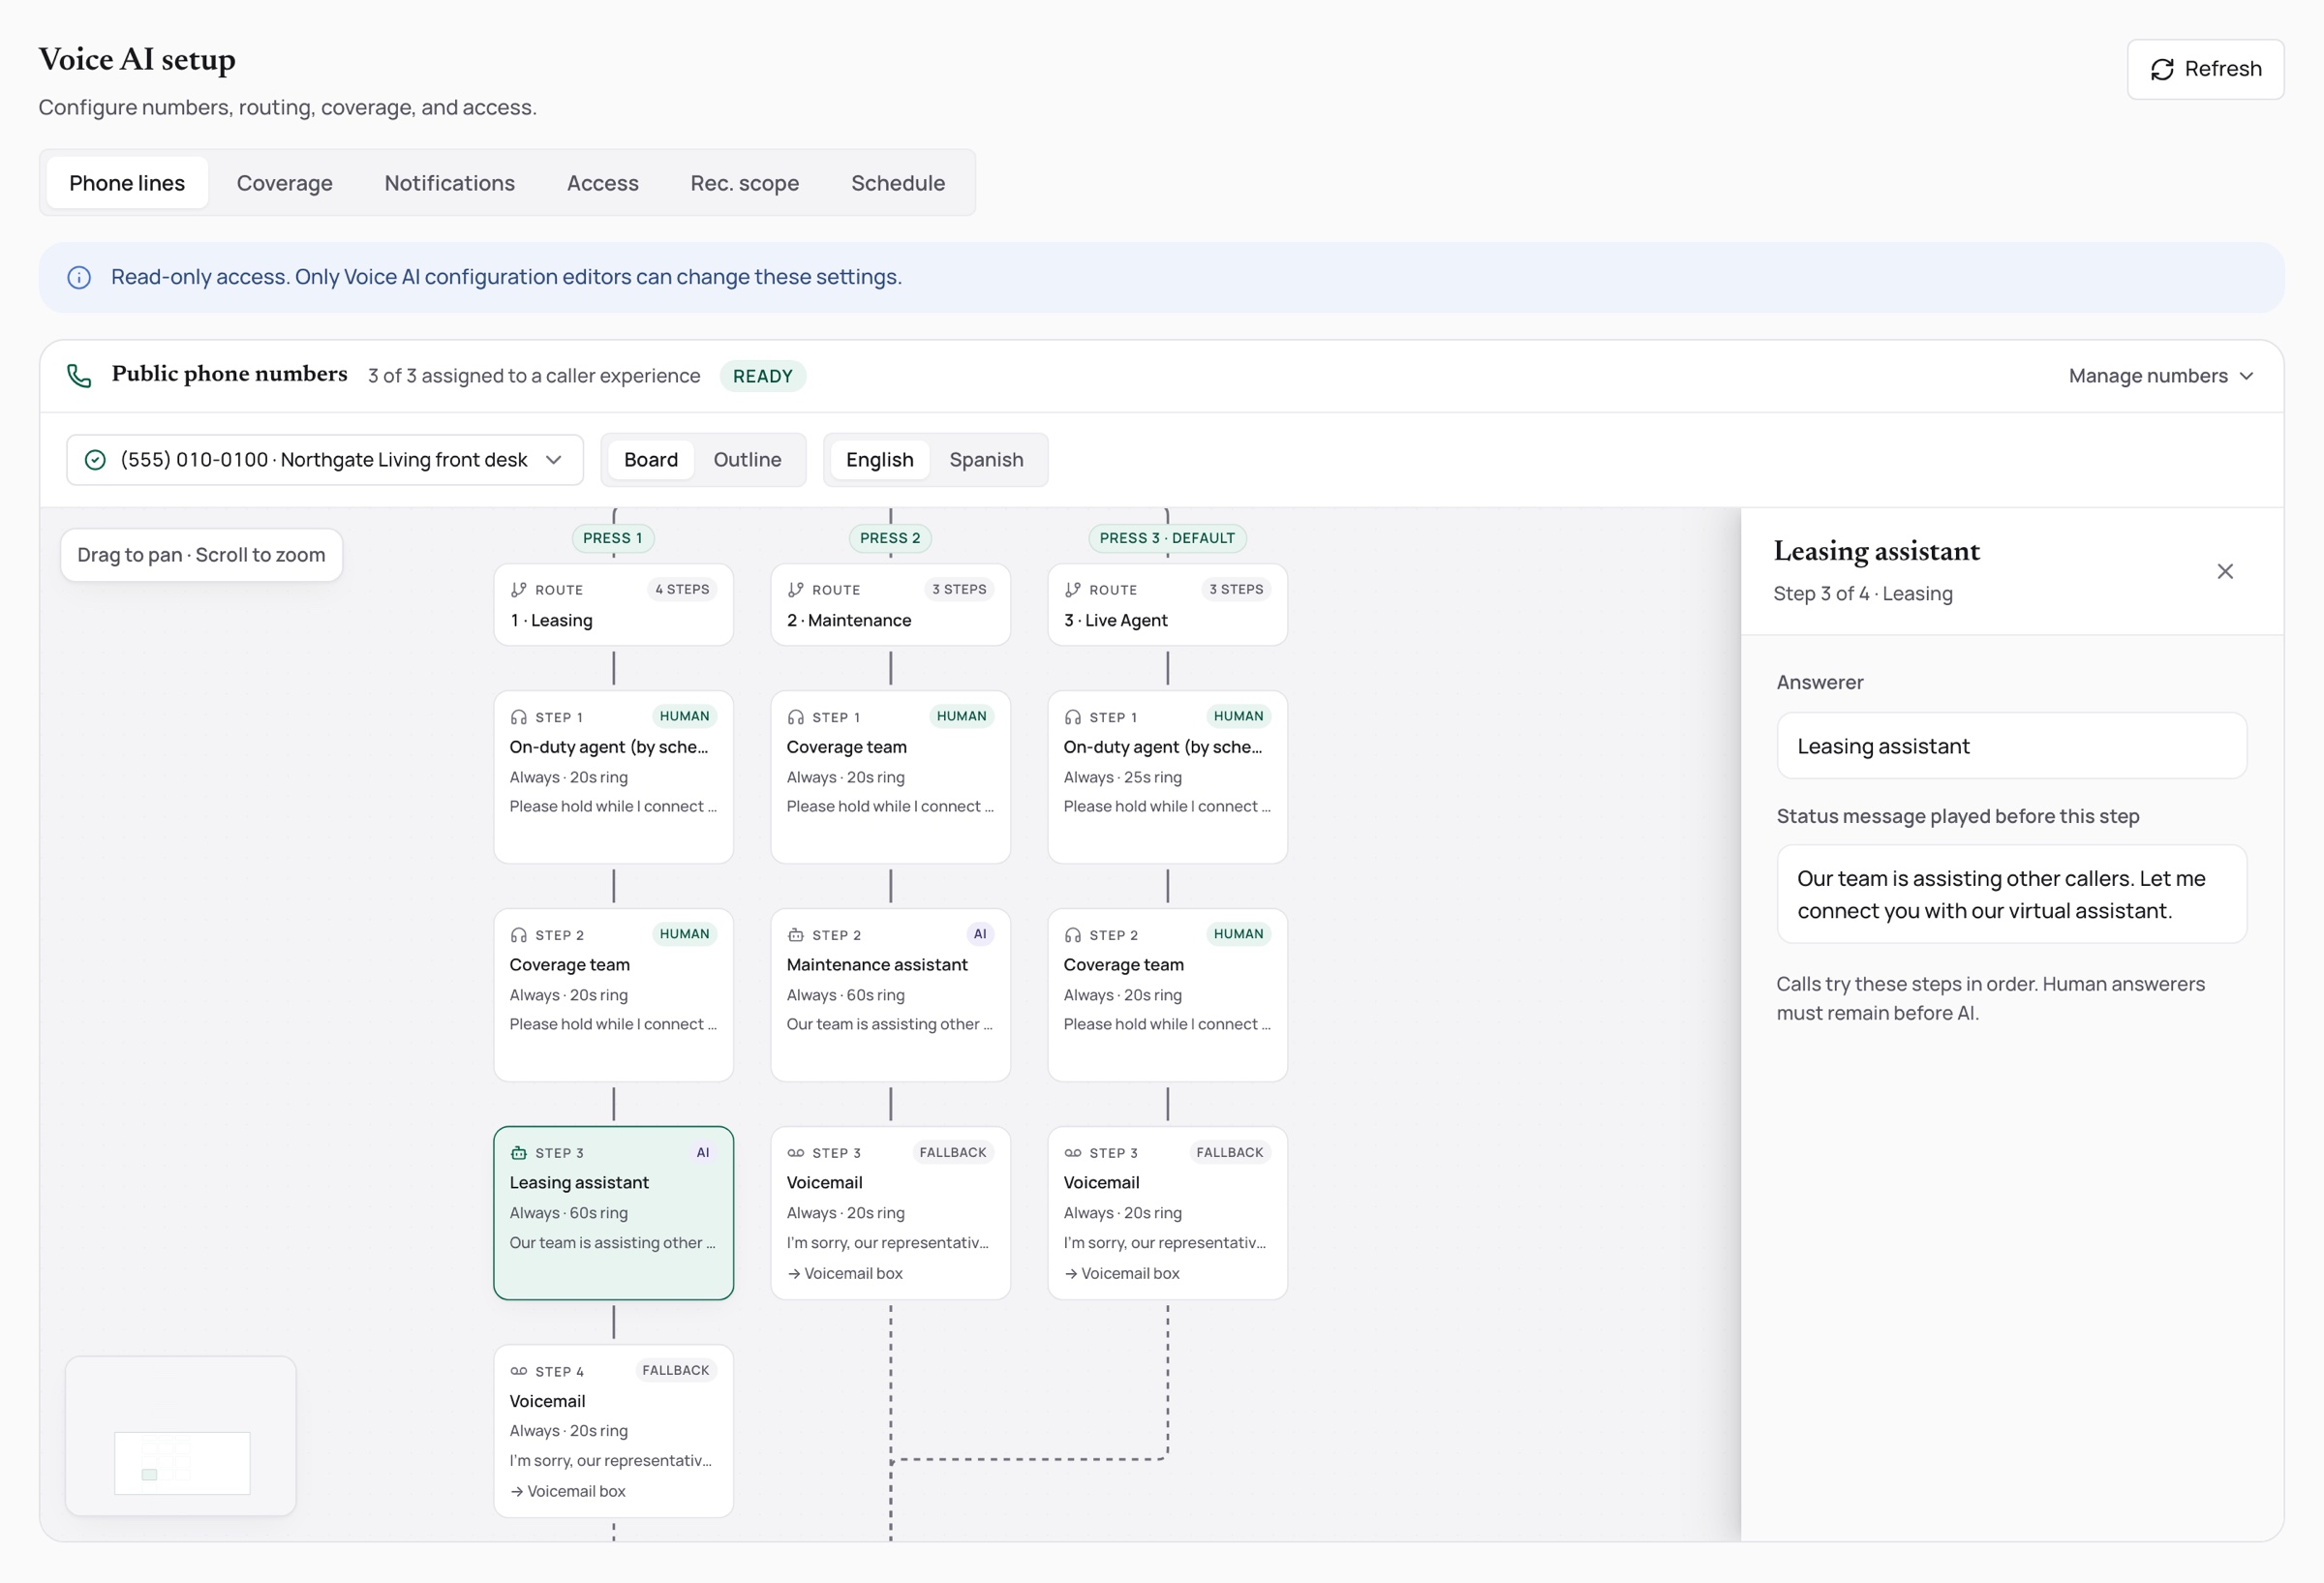Open the Northgate Living front desk number selector
2324x1583 pixels.
pos(325,460)
